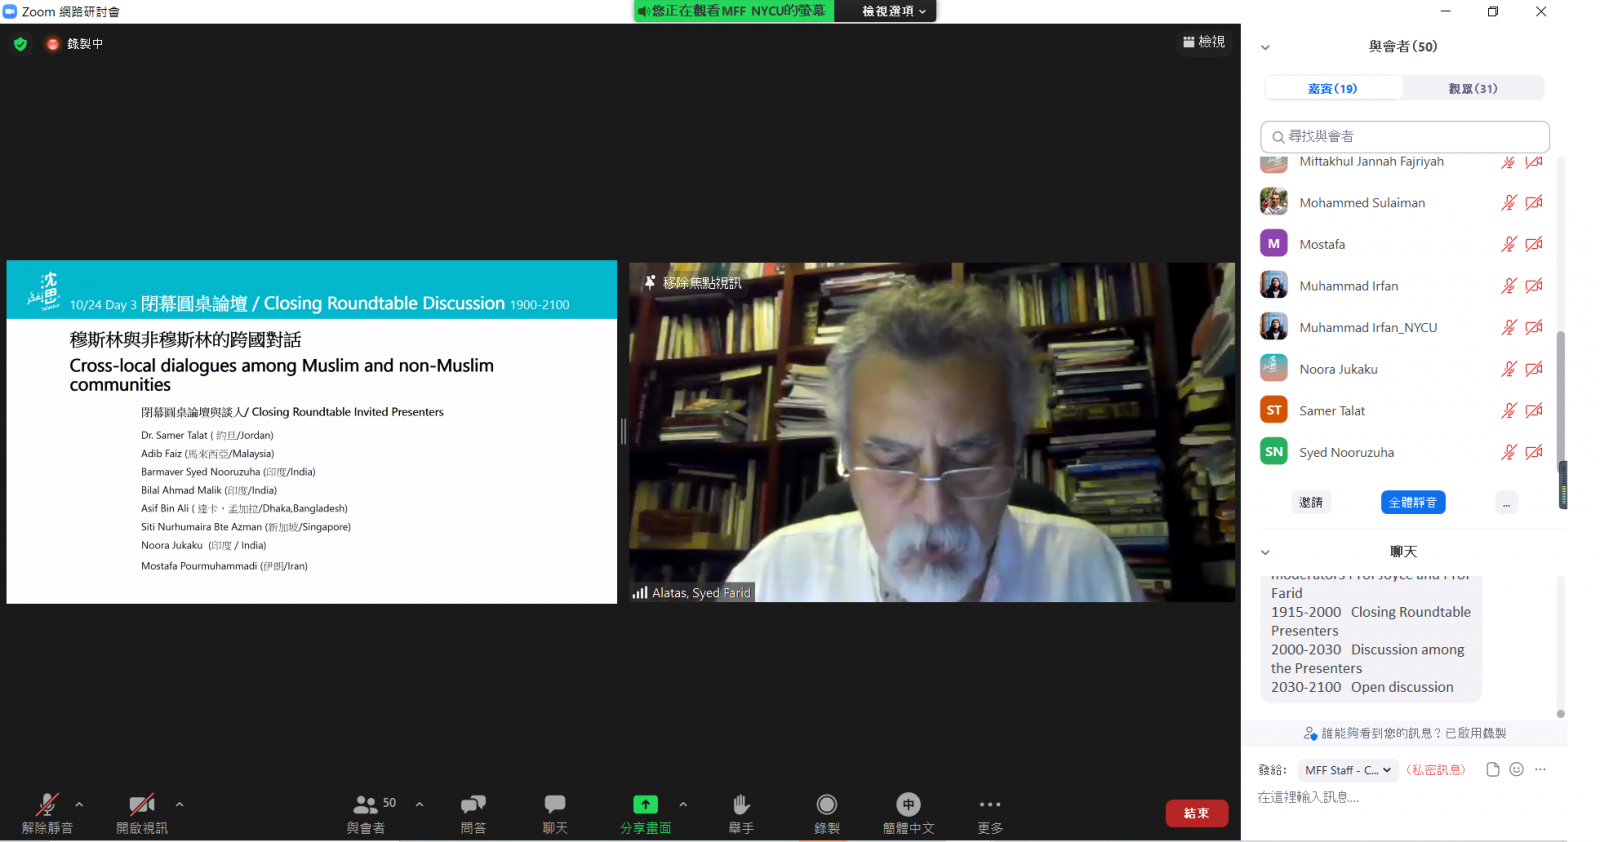Open the More options ellipsis in toolbar

[x=989, y=805]
